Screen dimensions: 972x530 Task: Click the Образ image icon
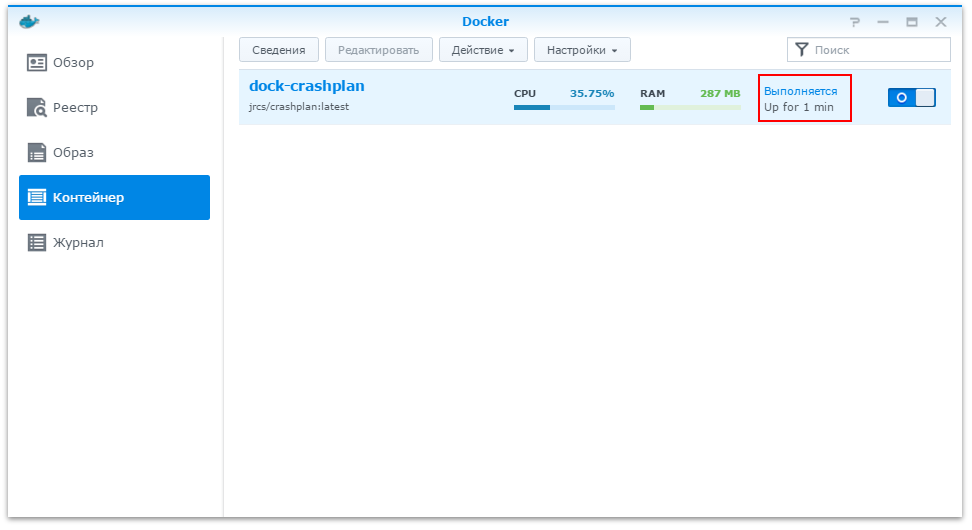click(37, 152)
